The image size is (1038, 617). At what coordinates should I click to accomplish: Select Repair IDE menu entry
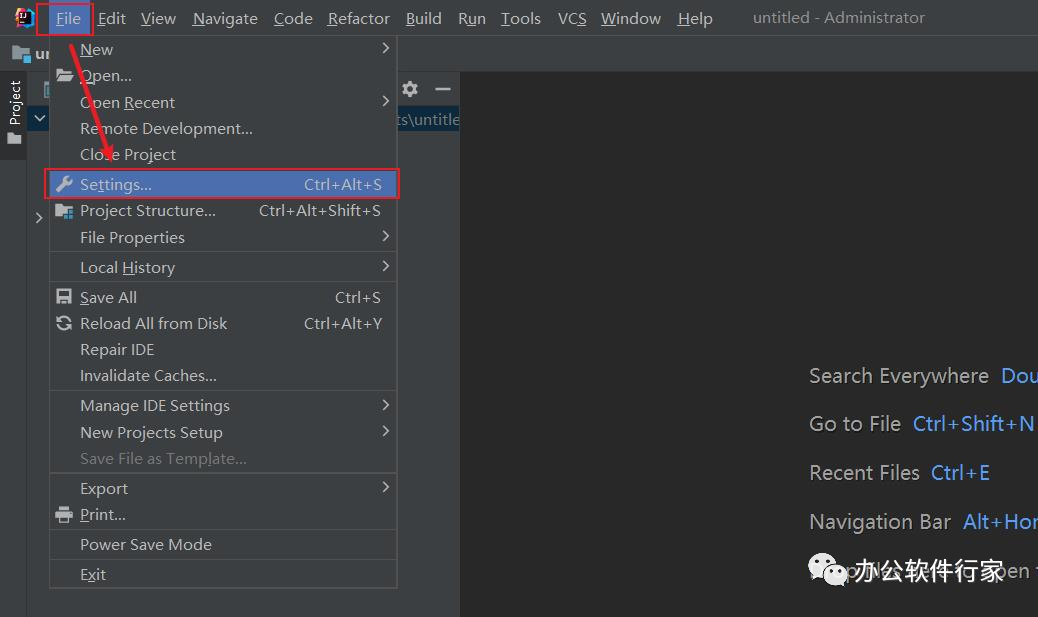pos(223,349)
